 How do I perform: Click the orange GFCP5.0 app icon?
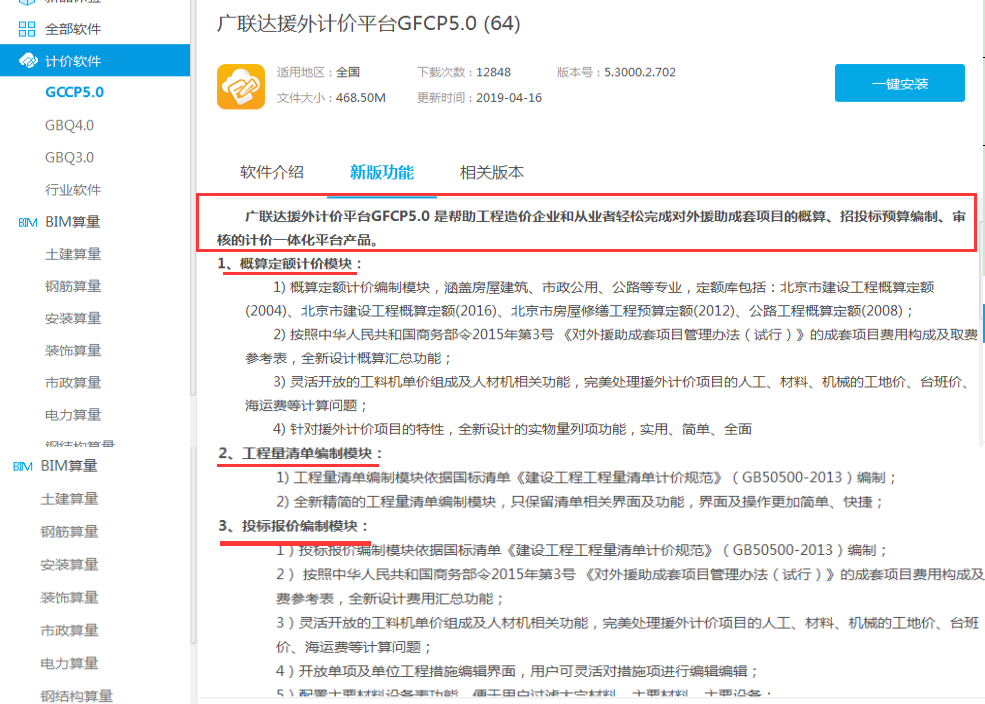click(x=241, y=86)
